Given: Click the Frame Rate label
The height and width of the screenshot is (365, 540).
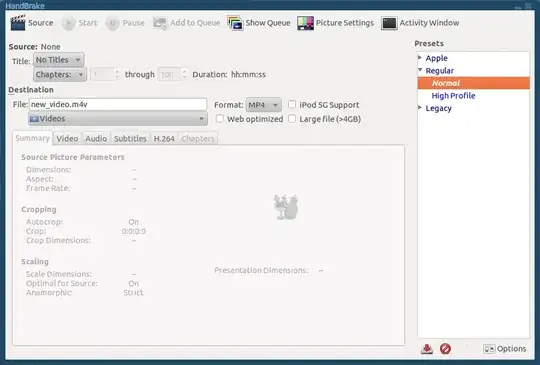Looking at the screenshot, I should [x=48, y=188].
